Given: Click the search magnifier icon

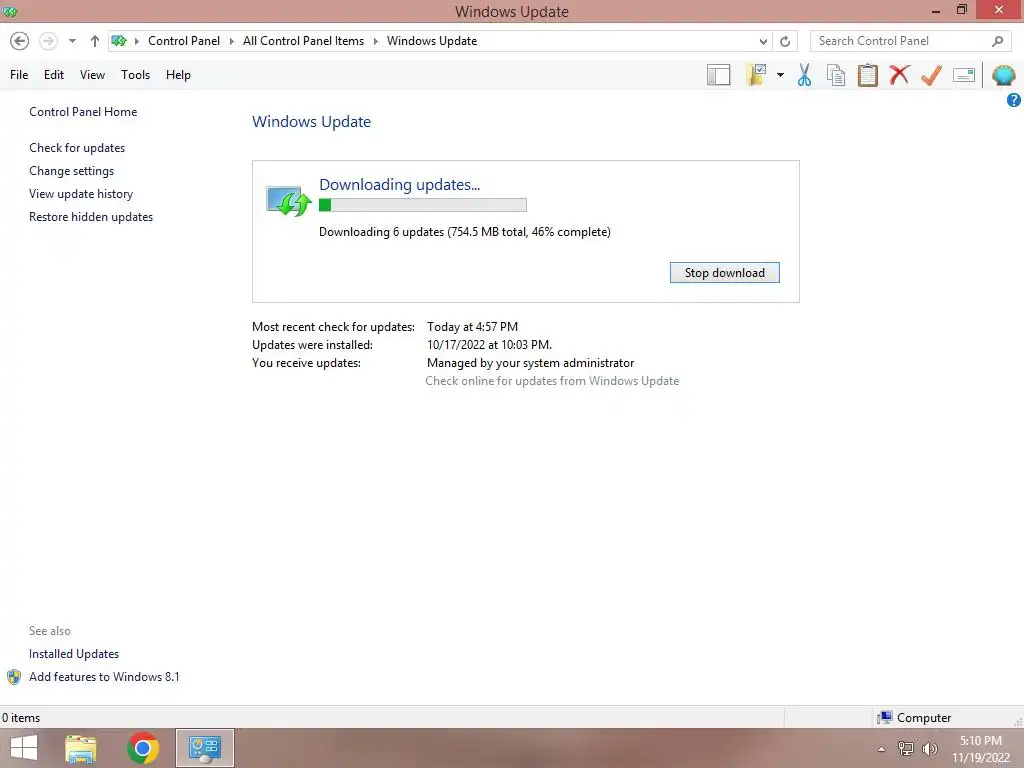Looking at the screenshot, I should coord(997,41).
